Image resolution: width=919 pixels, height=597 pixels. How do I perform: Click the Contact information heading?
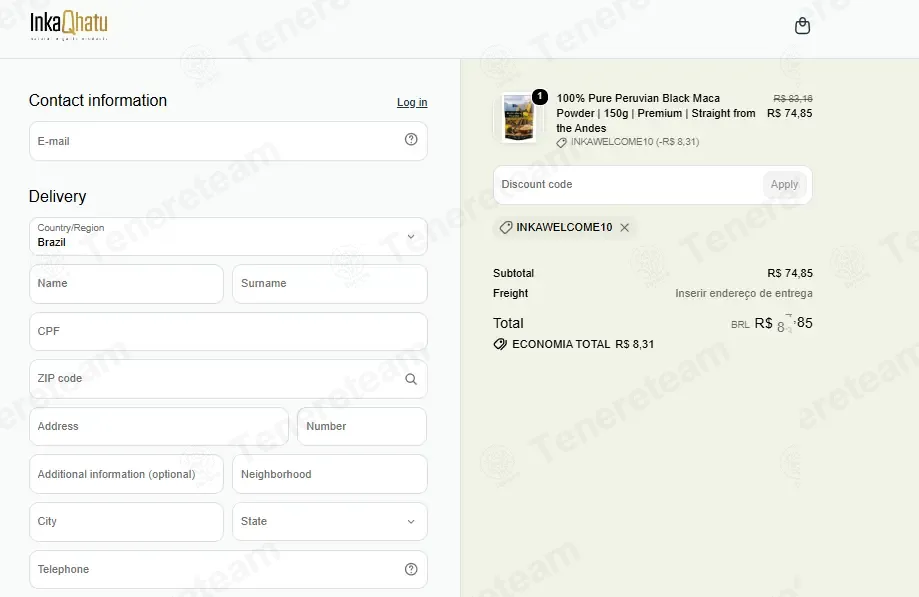pyautogui.click(x=98, y=100)
